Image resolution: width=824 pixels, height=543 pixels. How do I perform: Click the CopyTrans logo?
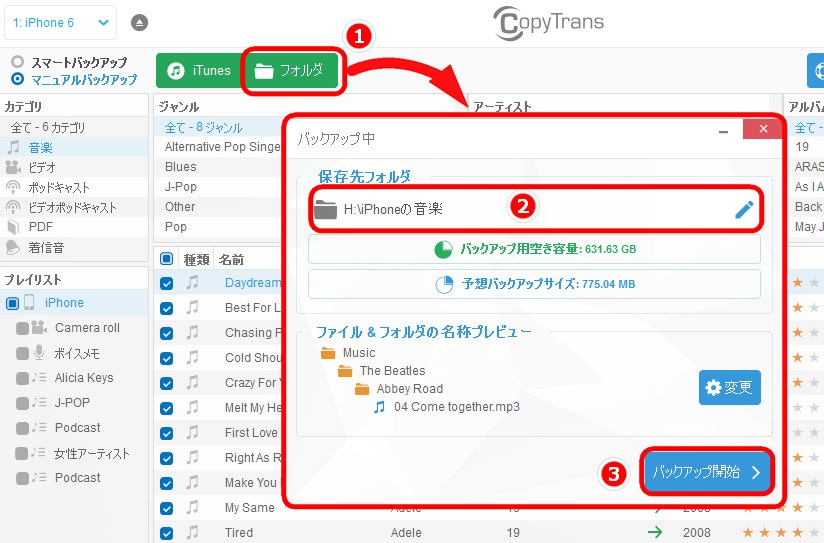(549, 23)
